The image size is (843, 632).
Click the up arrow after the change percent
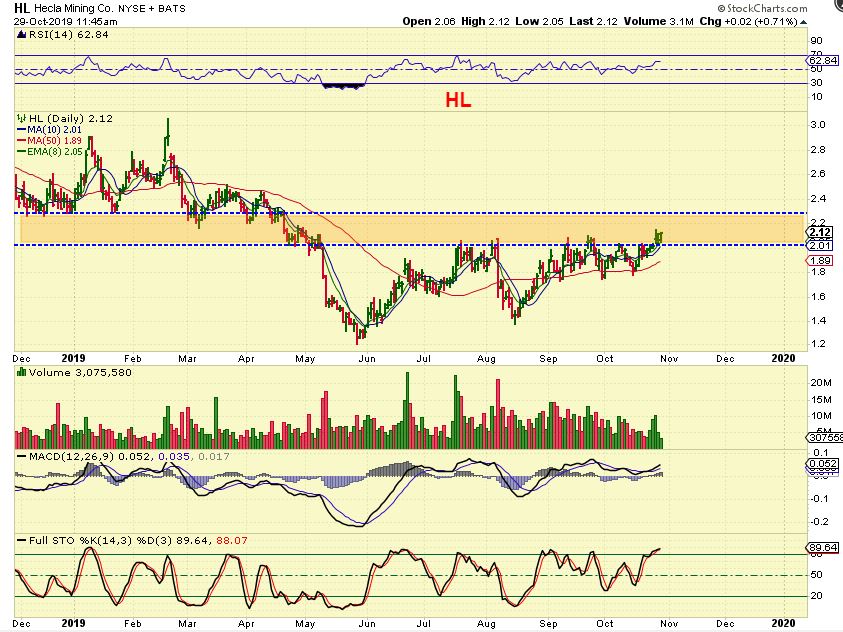point(803,22)
